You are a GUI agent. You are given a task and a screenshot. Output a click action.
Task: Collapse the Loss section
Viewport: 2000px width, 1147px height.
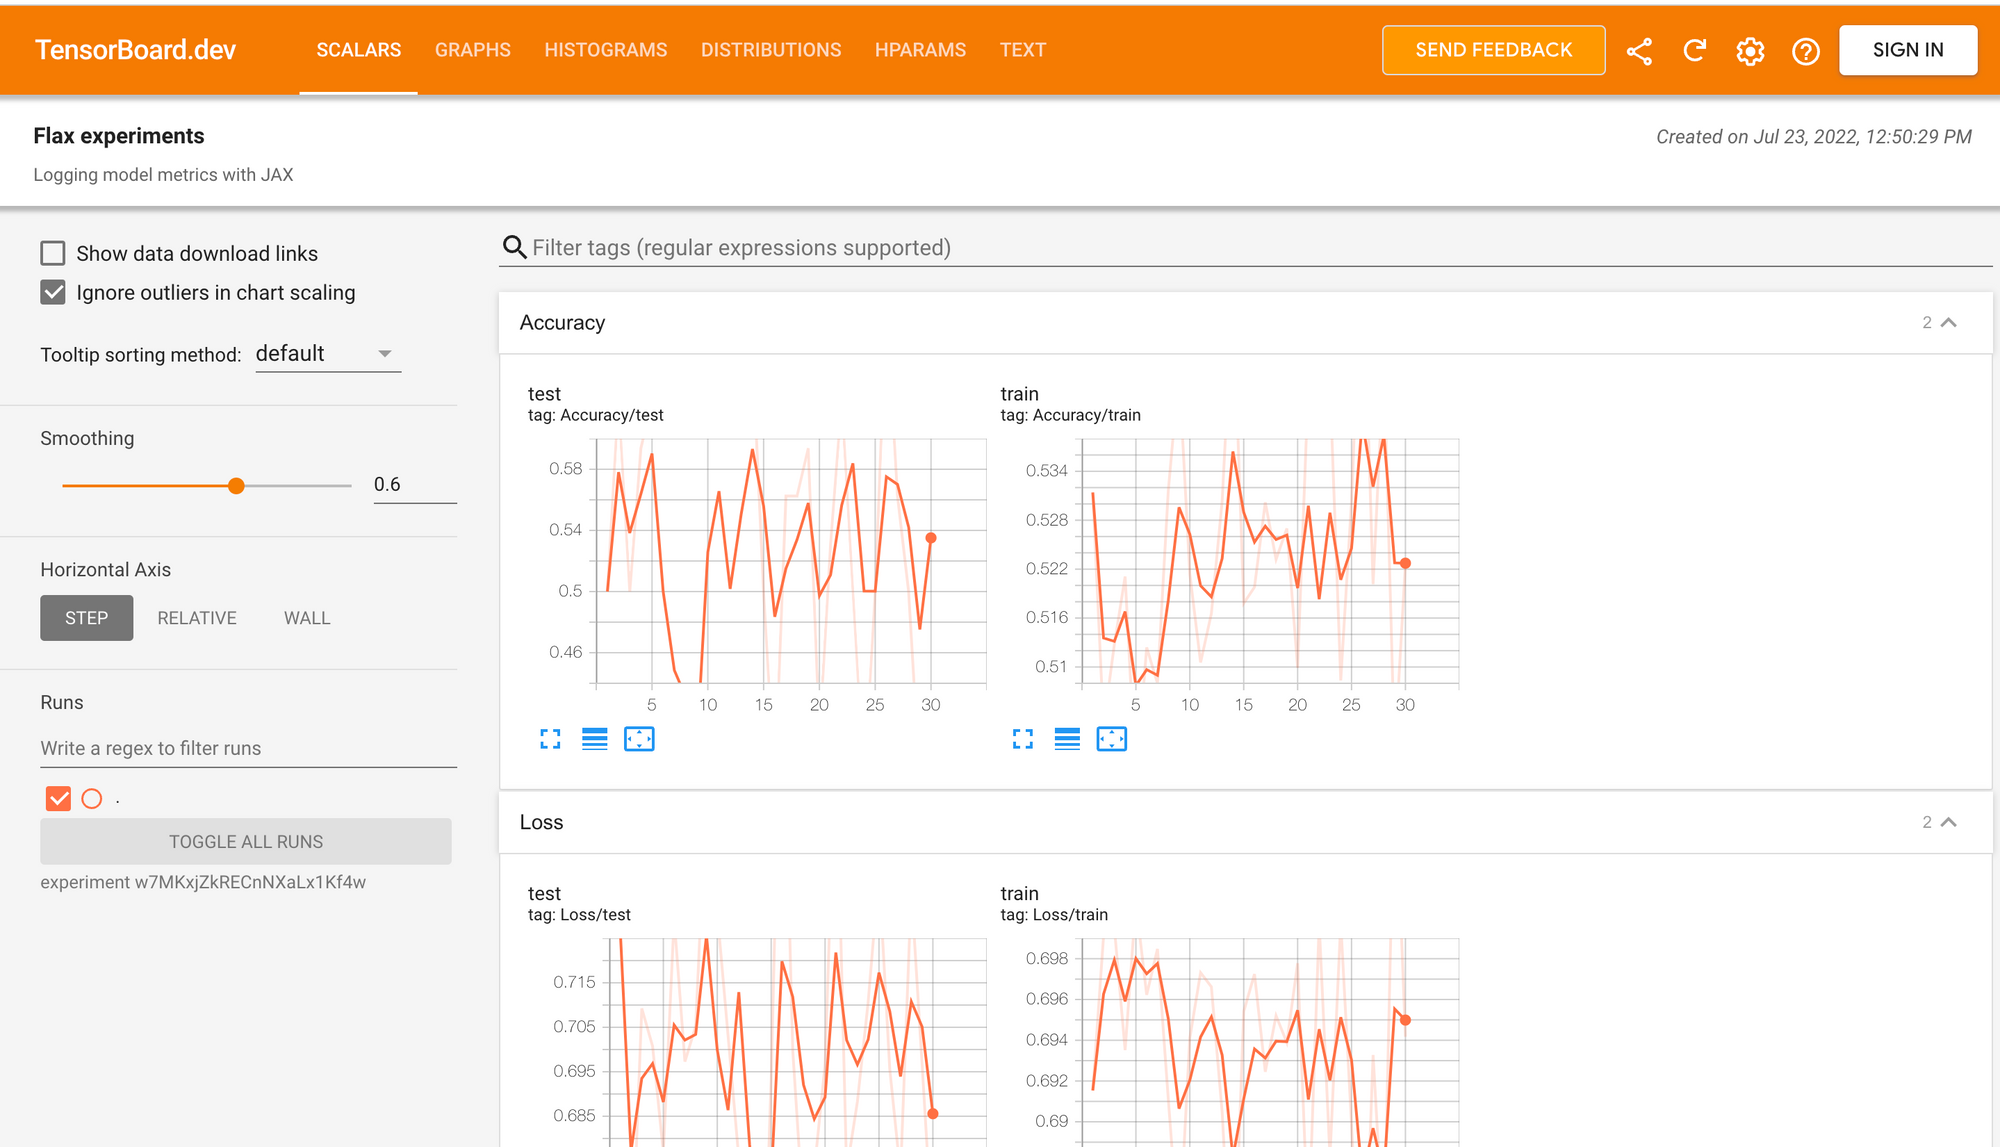click(x=1948, y=822)
